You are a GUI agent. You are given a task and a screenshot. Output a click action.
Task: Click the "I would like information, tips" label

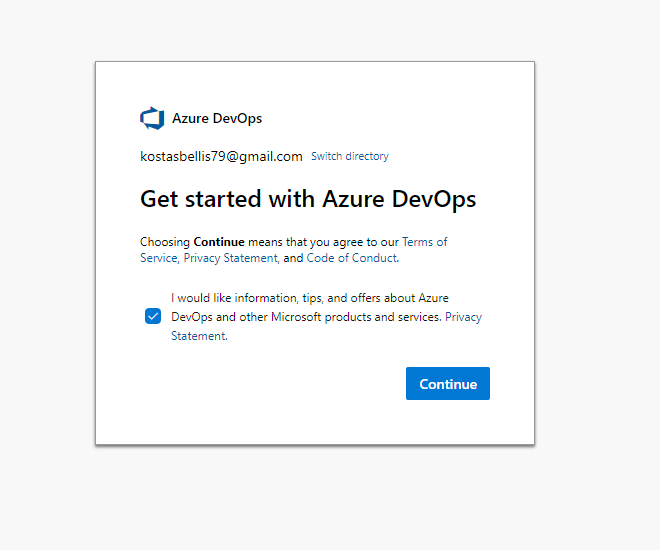[250, 298]
